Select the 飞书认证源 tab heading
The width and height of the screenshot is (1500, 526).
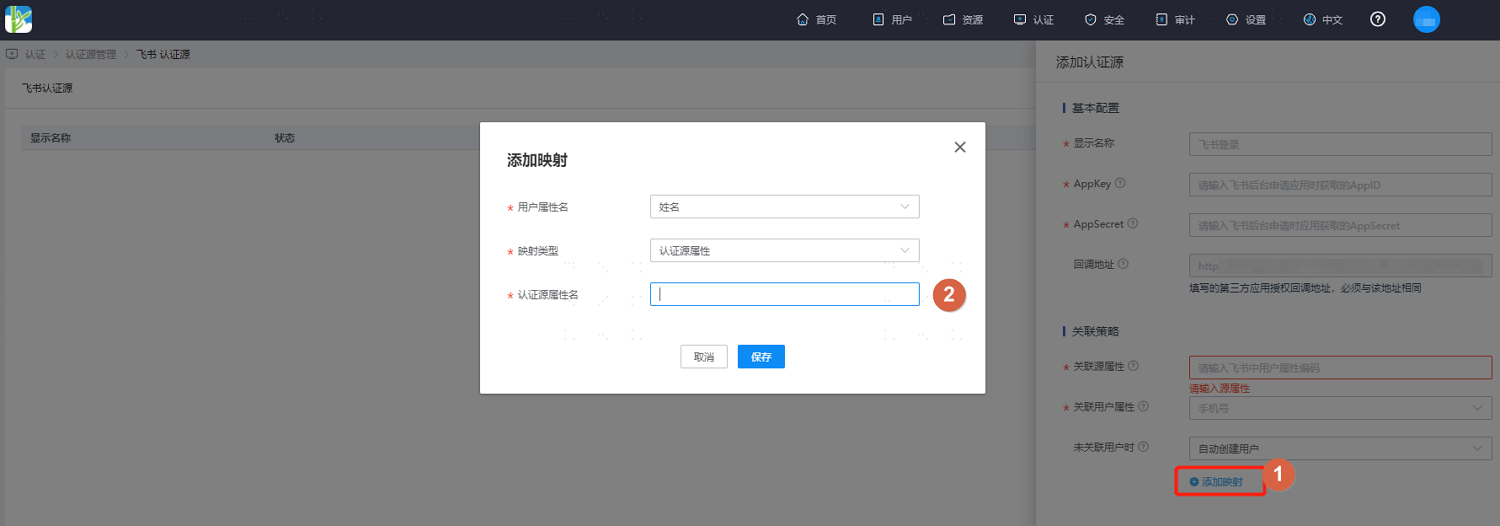47,88
